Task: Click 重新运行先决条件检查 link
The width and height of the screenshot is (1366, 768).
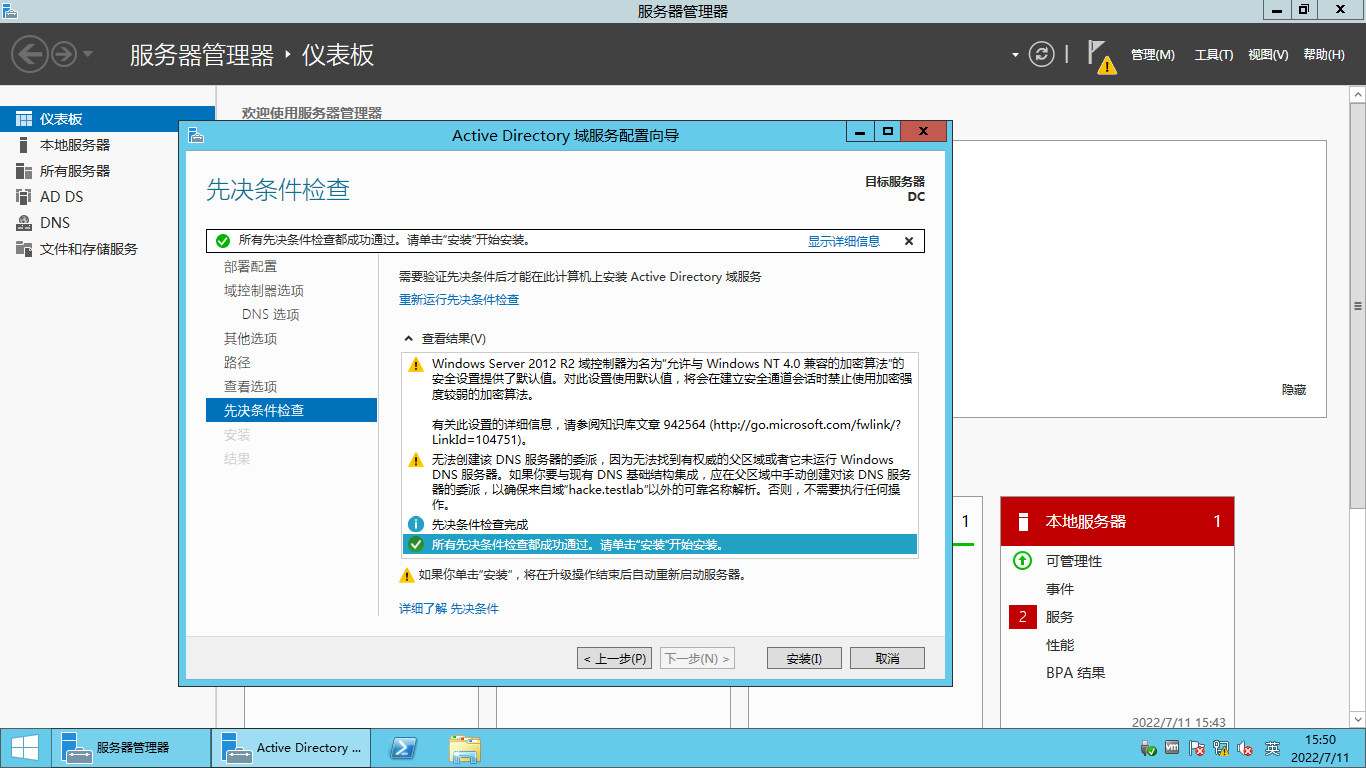Action: point(459,299)
